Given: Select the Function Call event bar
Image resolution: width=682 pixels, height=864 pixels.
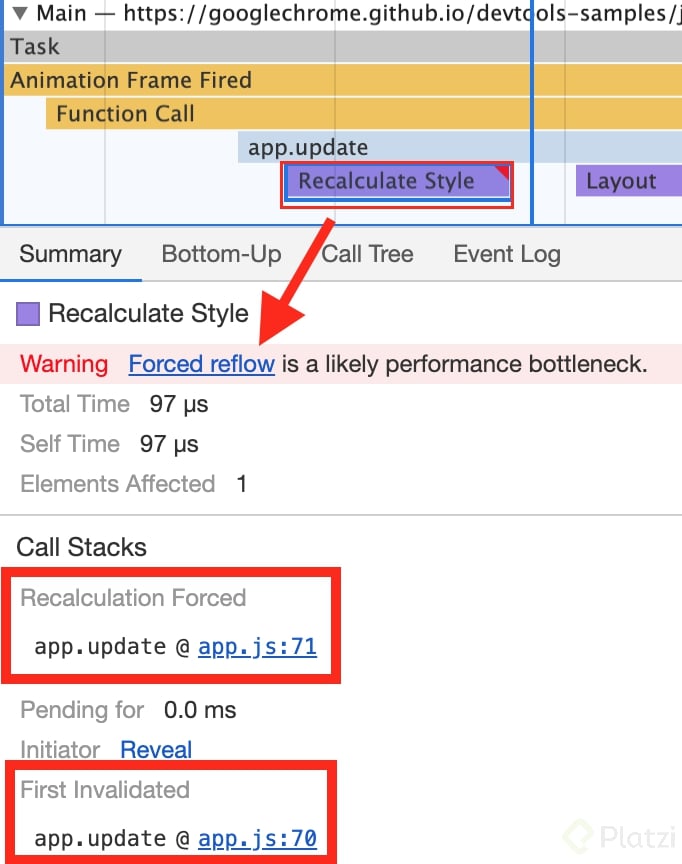Looking at the screenshot, I should (x=300, y=114).
